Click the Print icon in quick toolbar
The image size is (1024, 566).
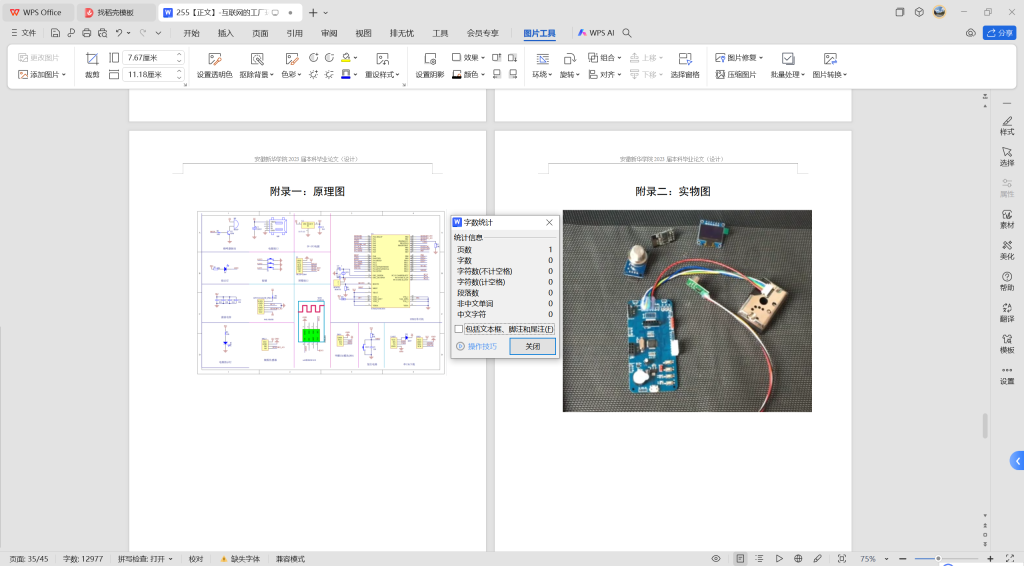tap(86, 33)
